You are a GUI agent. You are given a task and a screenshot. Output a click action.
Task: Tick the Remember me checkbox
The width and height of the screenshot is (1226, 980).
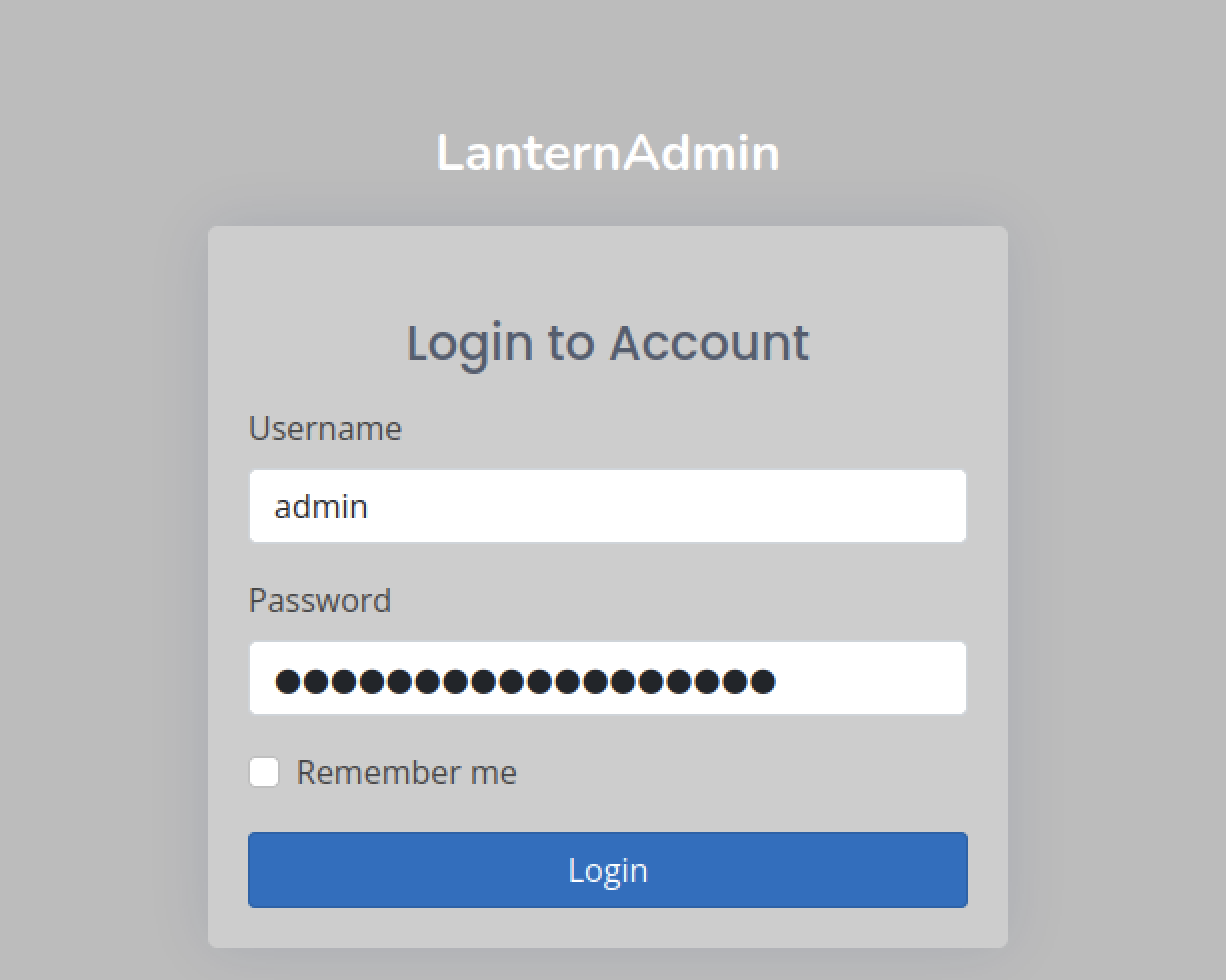click(264, 772)
